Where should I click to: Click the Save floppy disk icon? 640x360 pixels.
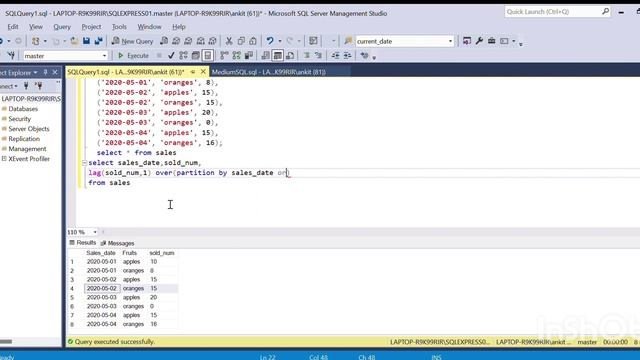tap(86, 41)
